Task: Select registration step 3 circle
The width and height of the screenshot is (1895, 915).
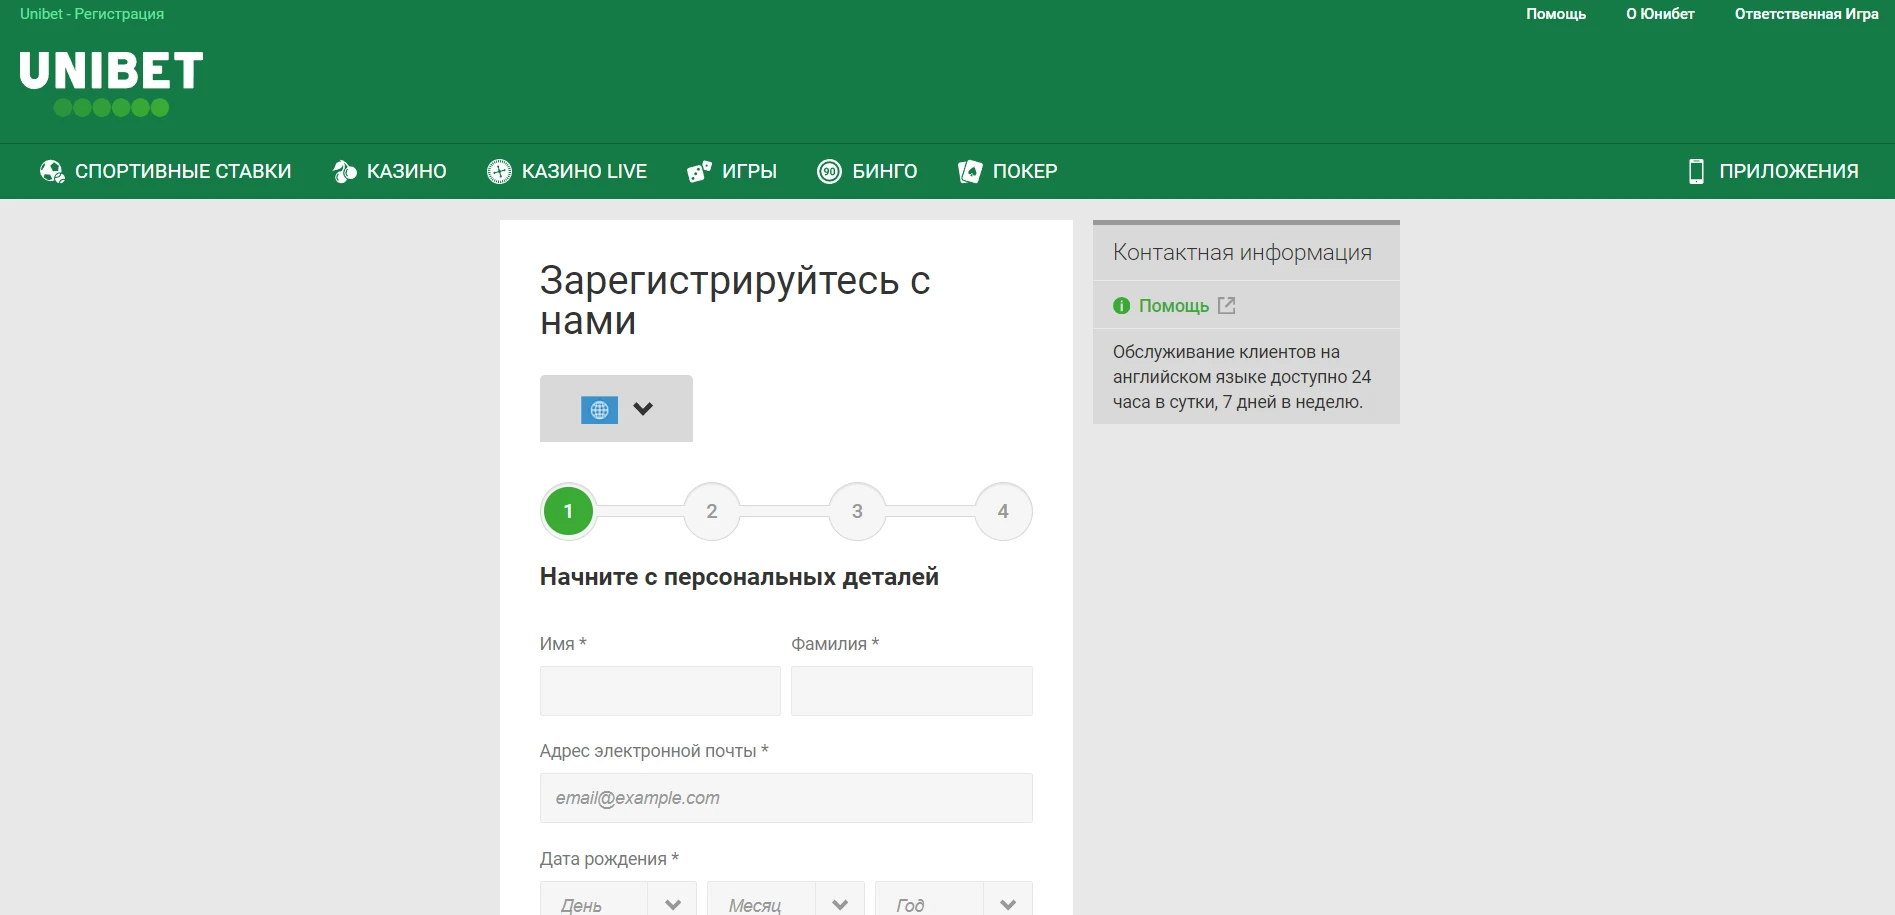Action: (x=857, y=511)
